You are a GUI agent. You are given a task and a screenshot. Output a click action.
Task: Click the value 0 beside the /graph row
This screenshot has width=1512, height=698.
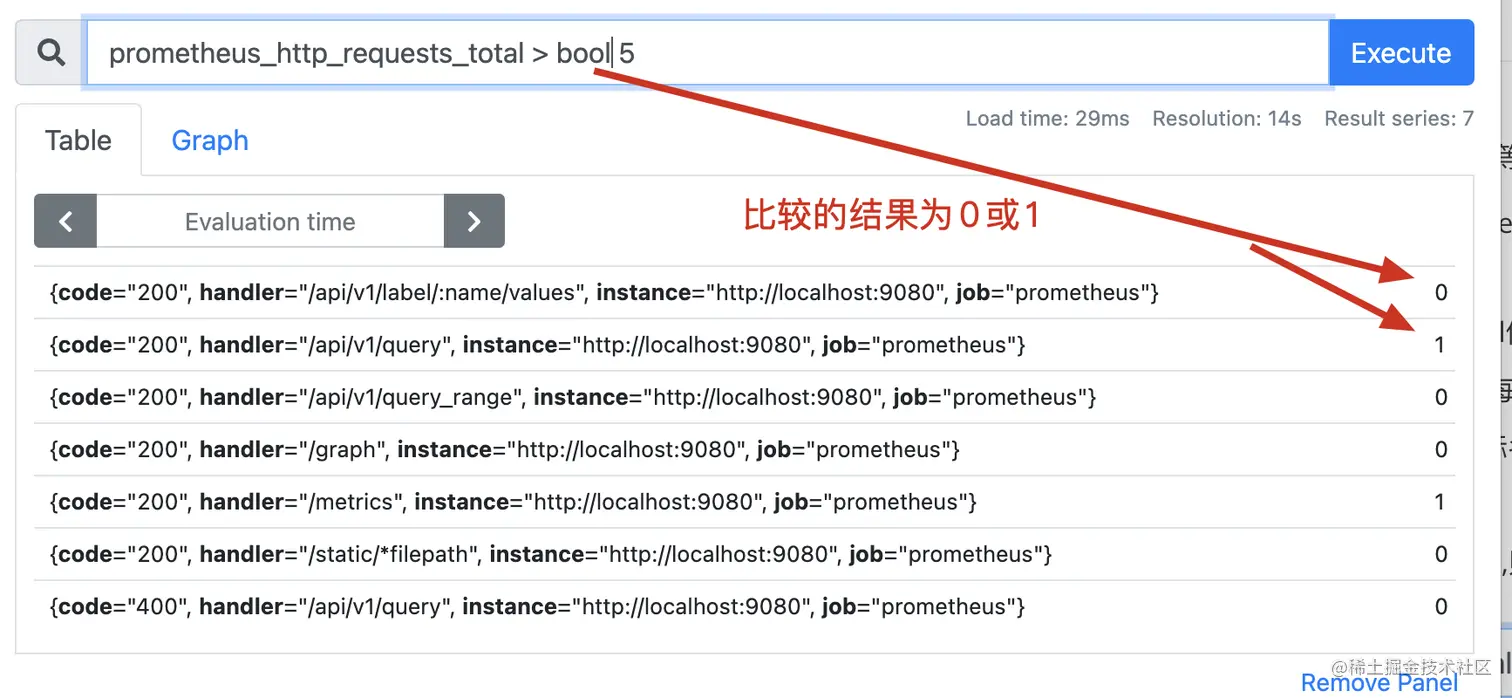click(x=1440, y=449)
